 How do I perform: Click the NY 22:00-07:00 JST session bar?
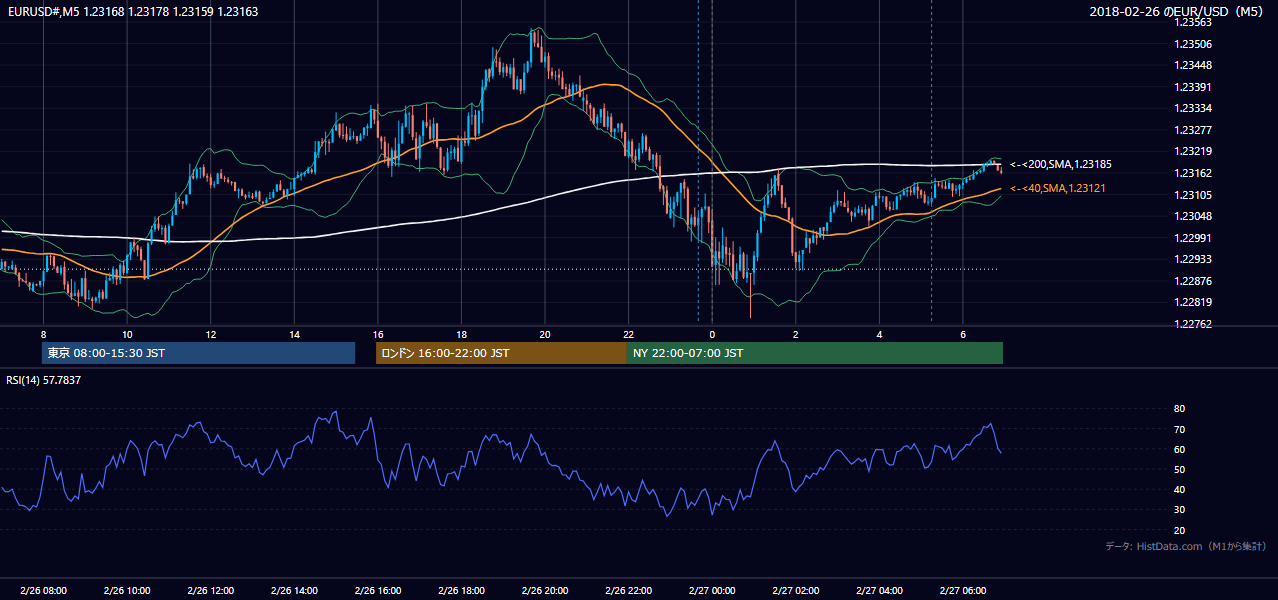tap(815, 353)
